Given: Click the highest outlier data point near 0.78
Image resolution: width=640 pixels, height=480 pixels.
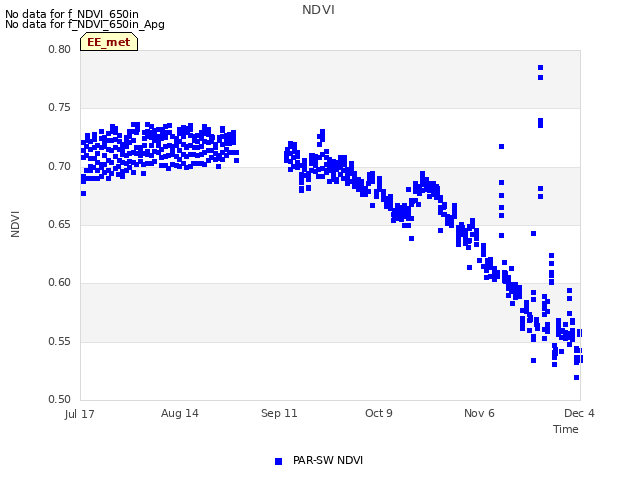Looking at the screenshot, I should point(540,68).
